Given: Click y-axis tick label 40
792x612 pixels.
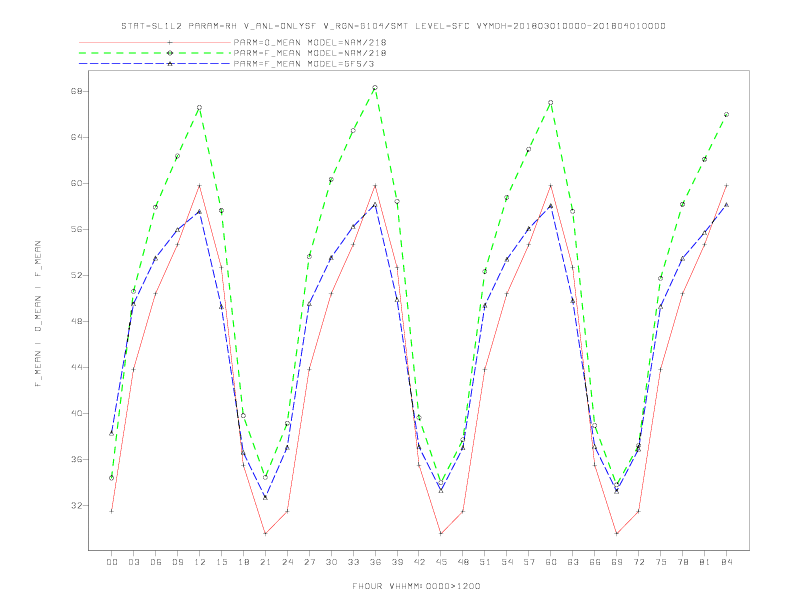Looking at the screenshot, I should click(x=76, y=413).
